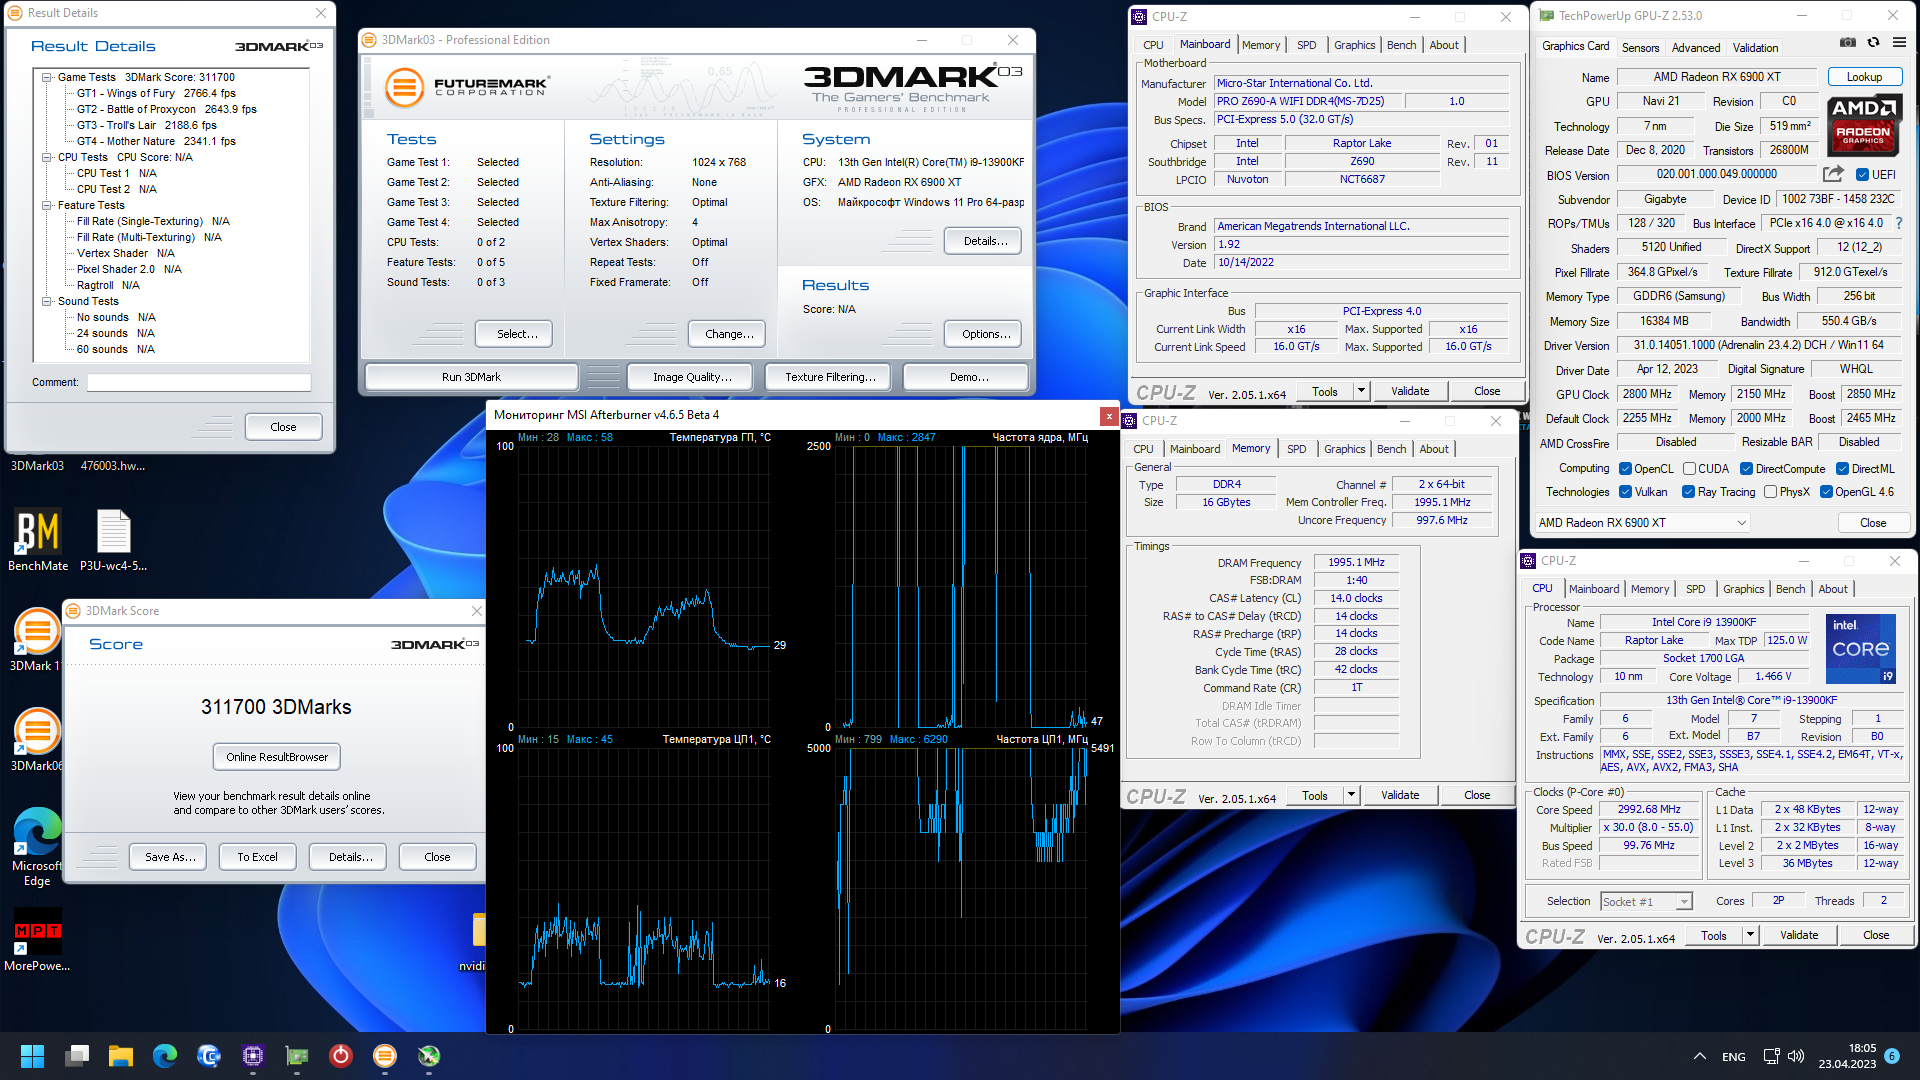Toggle Ray Tracing checkbox in GPU-Z
This screenshot has width=1920, height=1080.
coord(1688,492)
